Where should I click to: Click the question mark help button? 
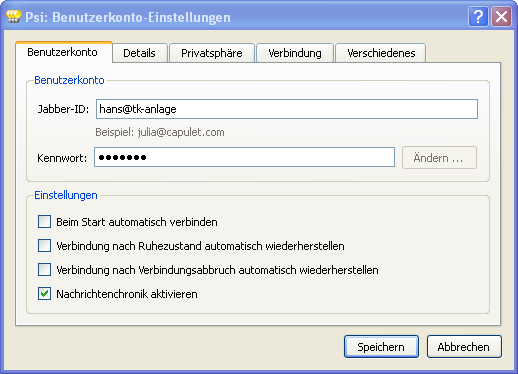pyautogui.click(x=478, y=16)
